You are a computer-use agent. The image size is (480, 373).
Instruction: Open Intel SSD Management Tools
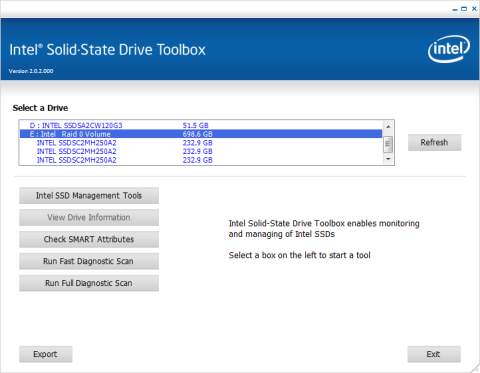[89, 195]
